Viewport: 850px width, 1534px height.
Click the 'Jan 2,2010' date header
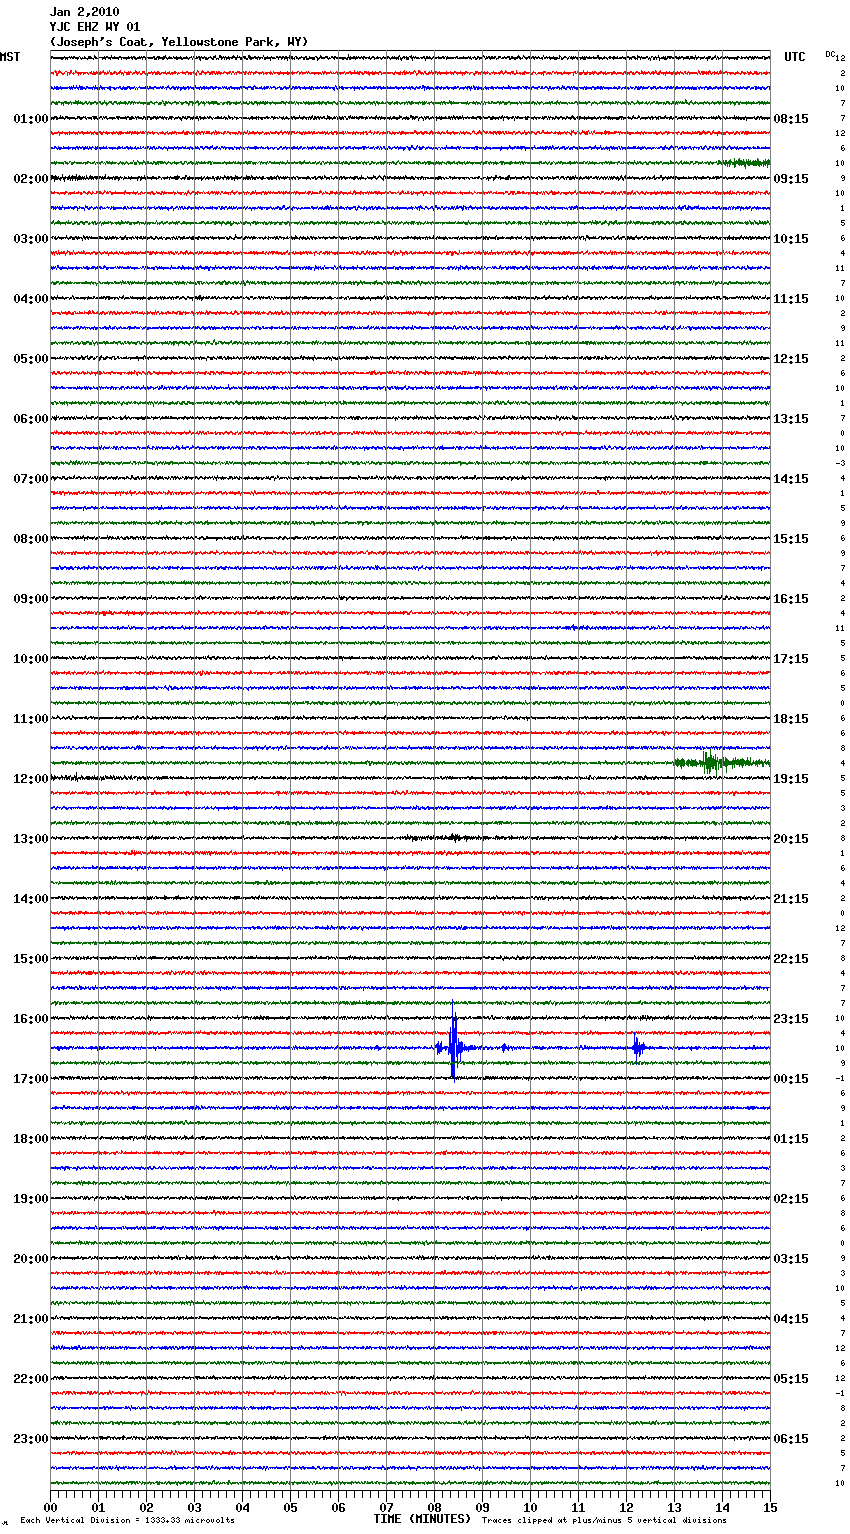click(84, 12)
